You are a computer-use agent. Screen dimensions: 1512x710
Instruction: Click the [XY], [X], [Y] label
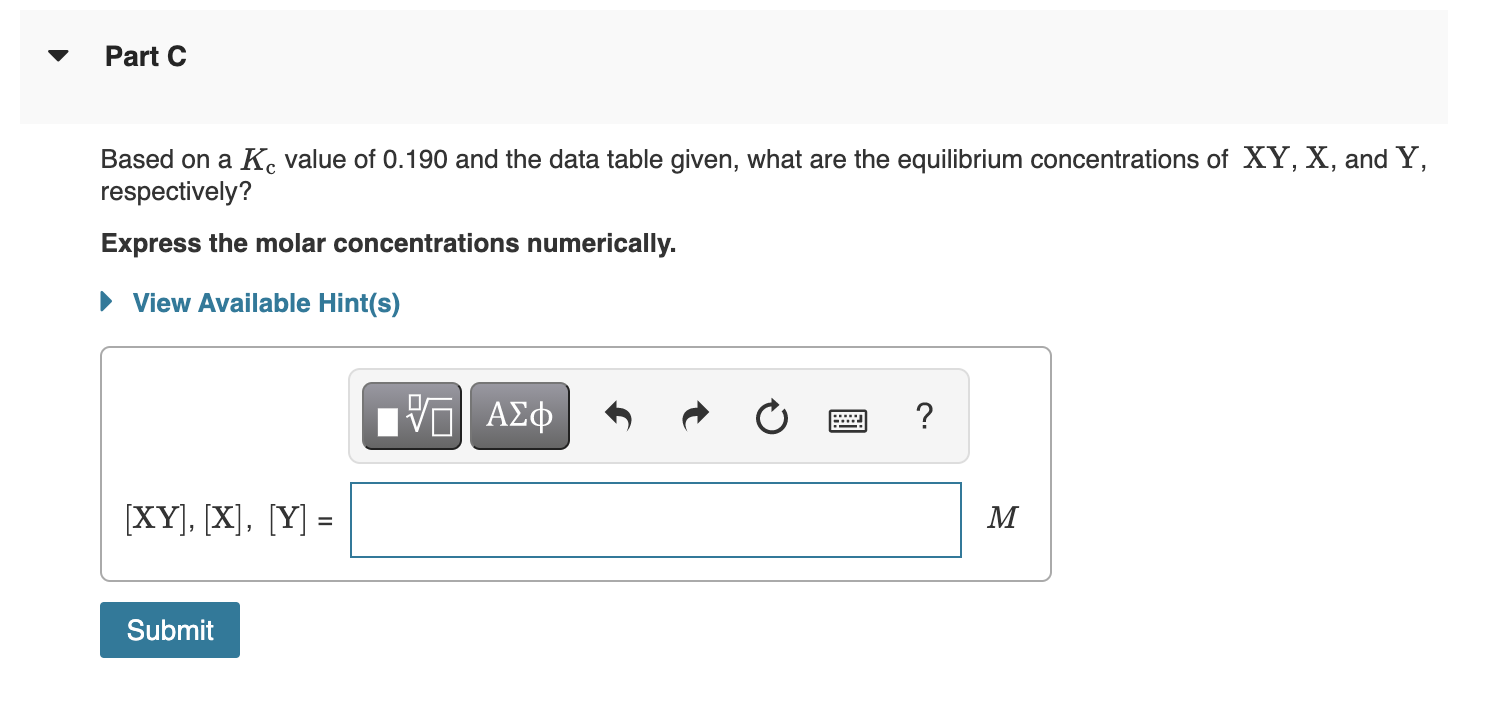pos(225,519)
